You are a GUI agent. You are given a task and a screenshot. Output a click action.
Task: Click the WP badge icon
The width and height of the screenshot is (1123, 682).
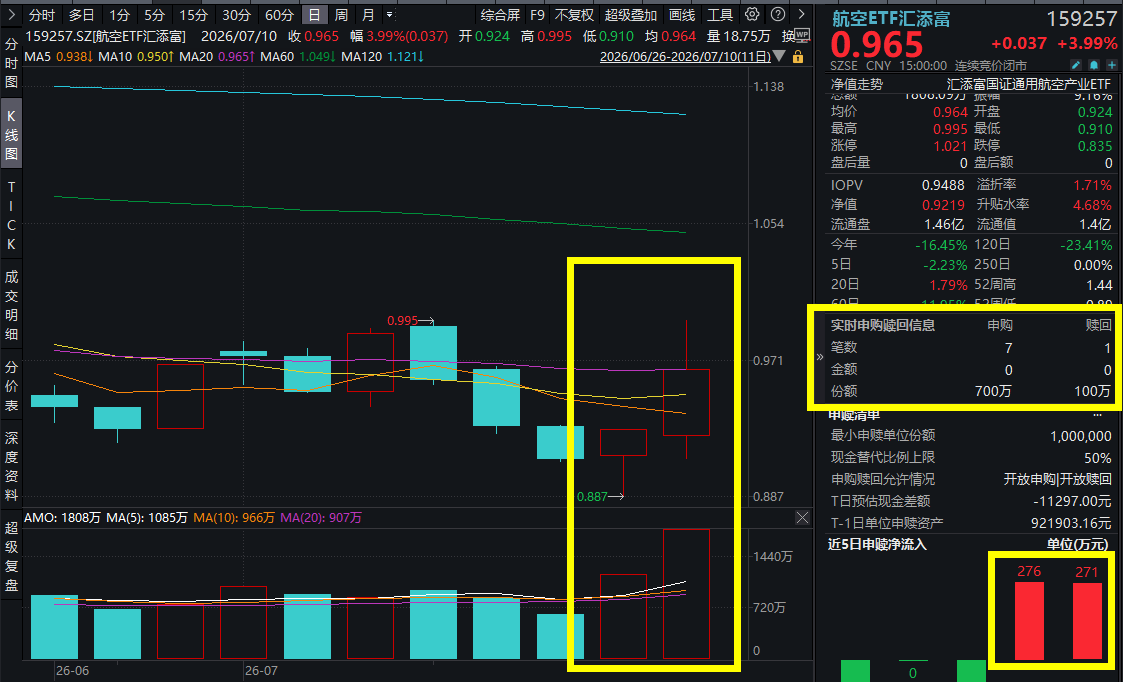coord(802,34)
